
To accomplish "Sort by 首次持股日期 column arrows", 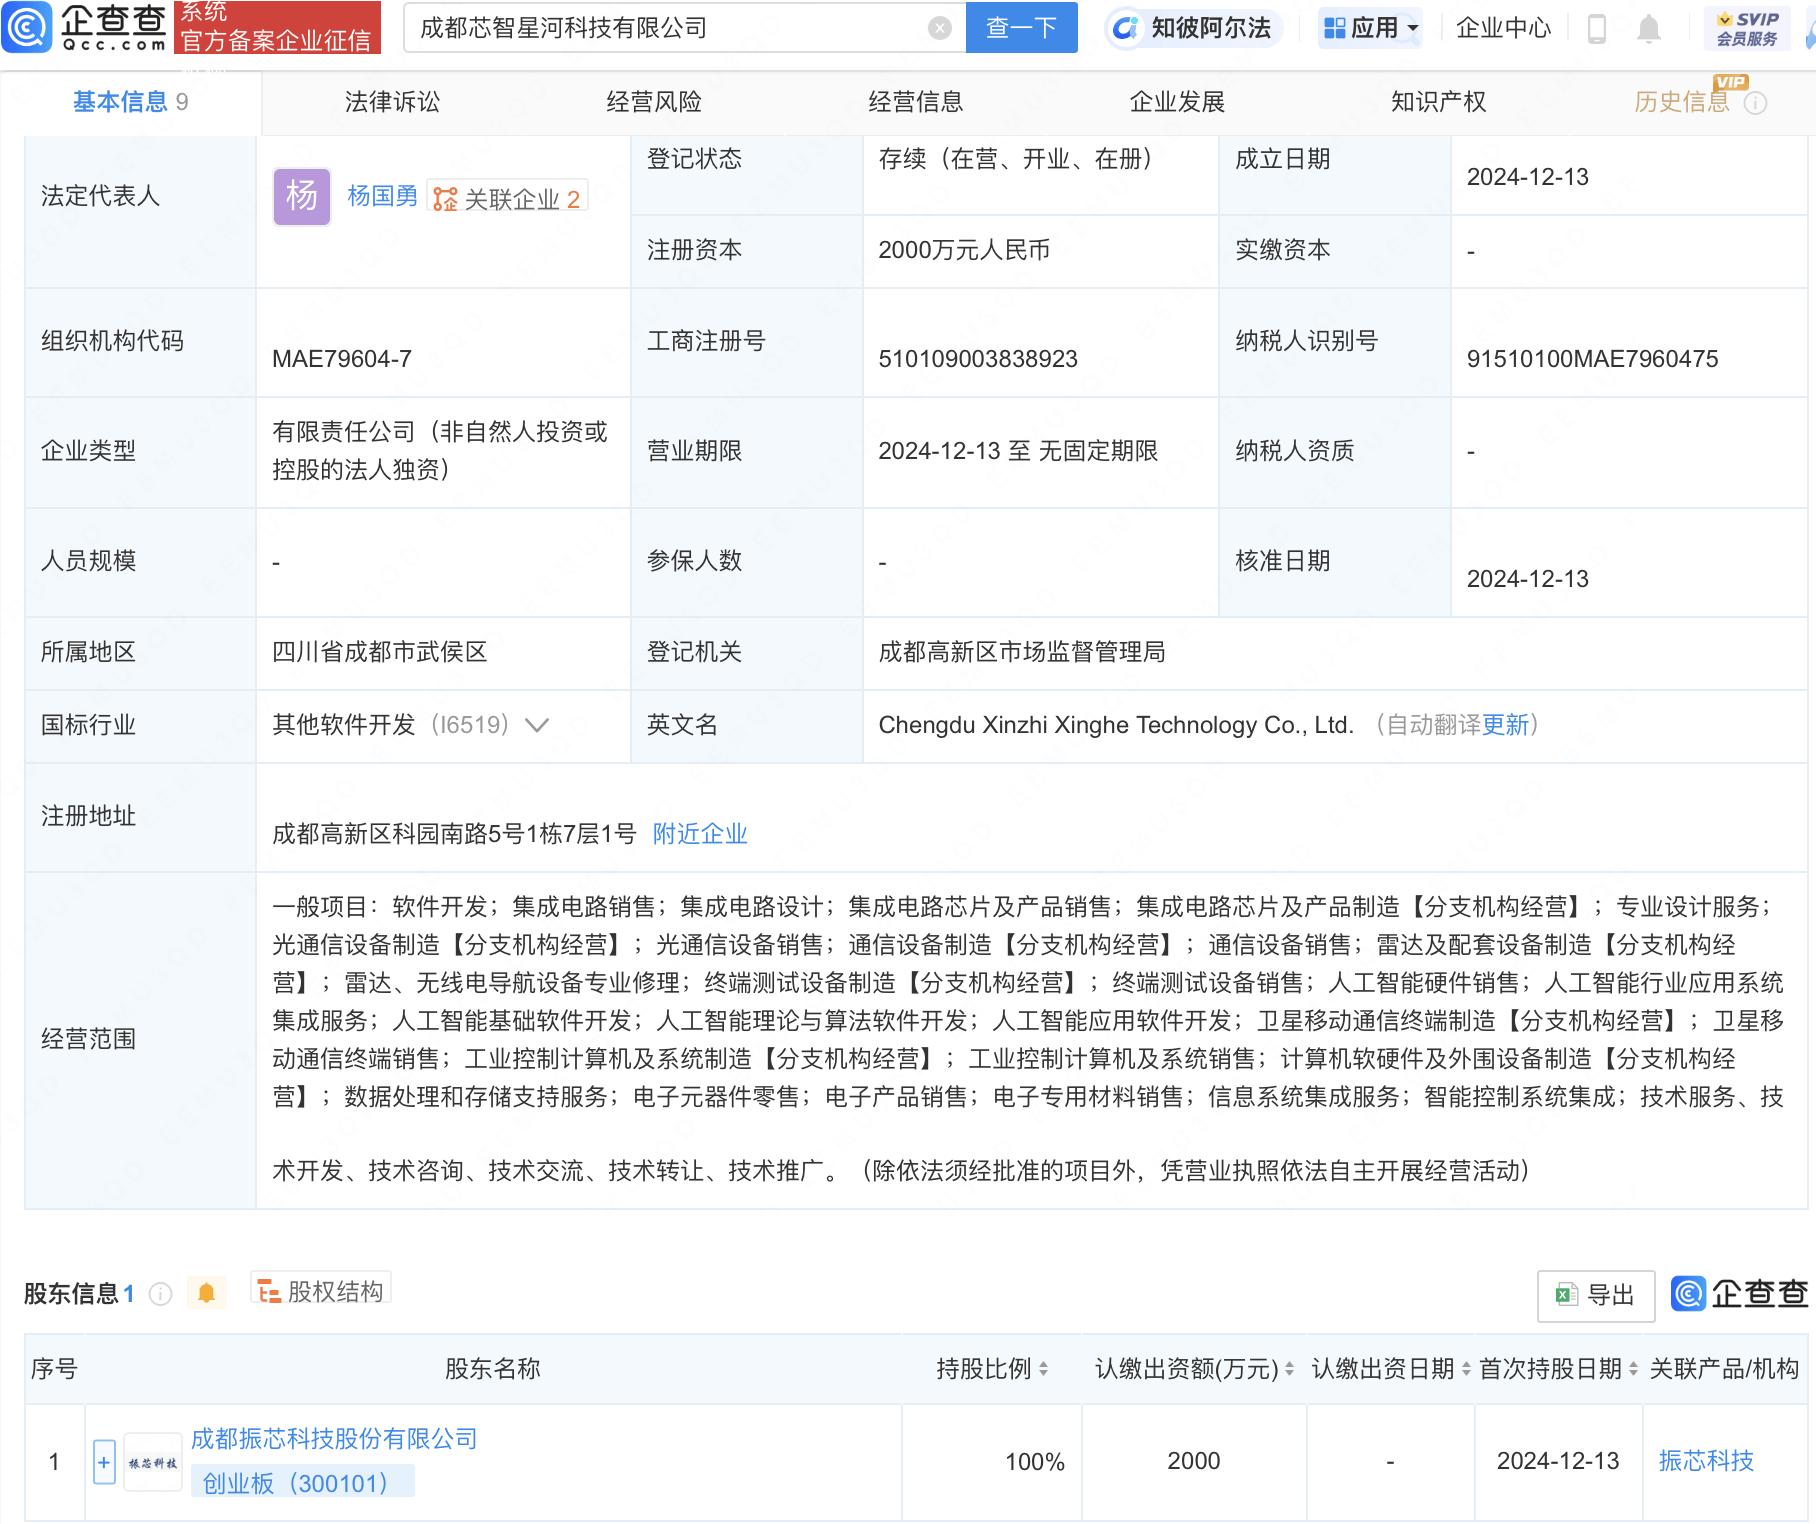I will point(1633,1369).
